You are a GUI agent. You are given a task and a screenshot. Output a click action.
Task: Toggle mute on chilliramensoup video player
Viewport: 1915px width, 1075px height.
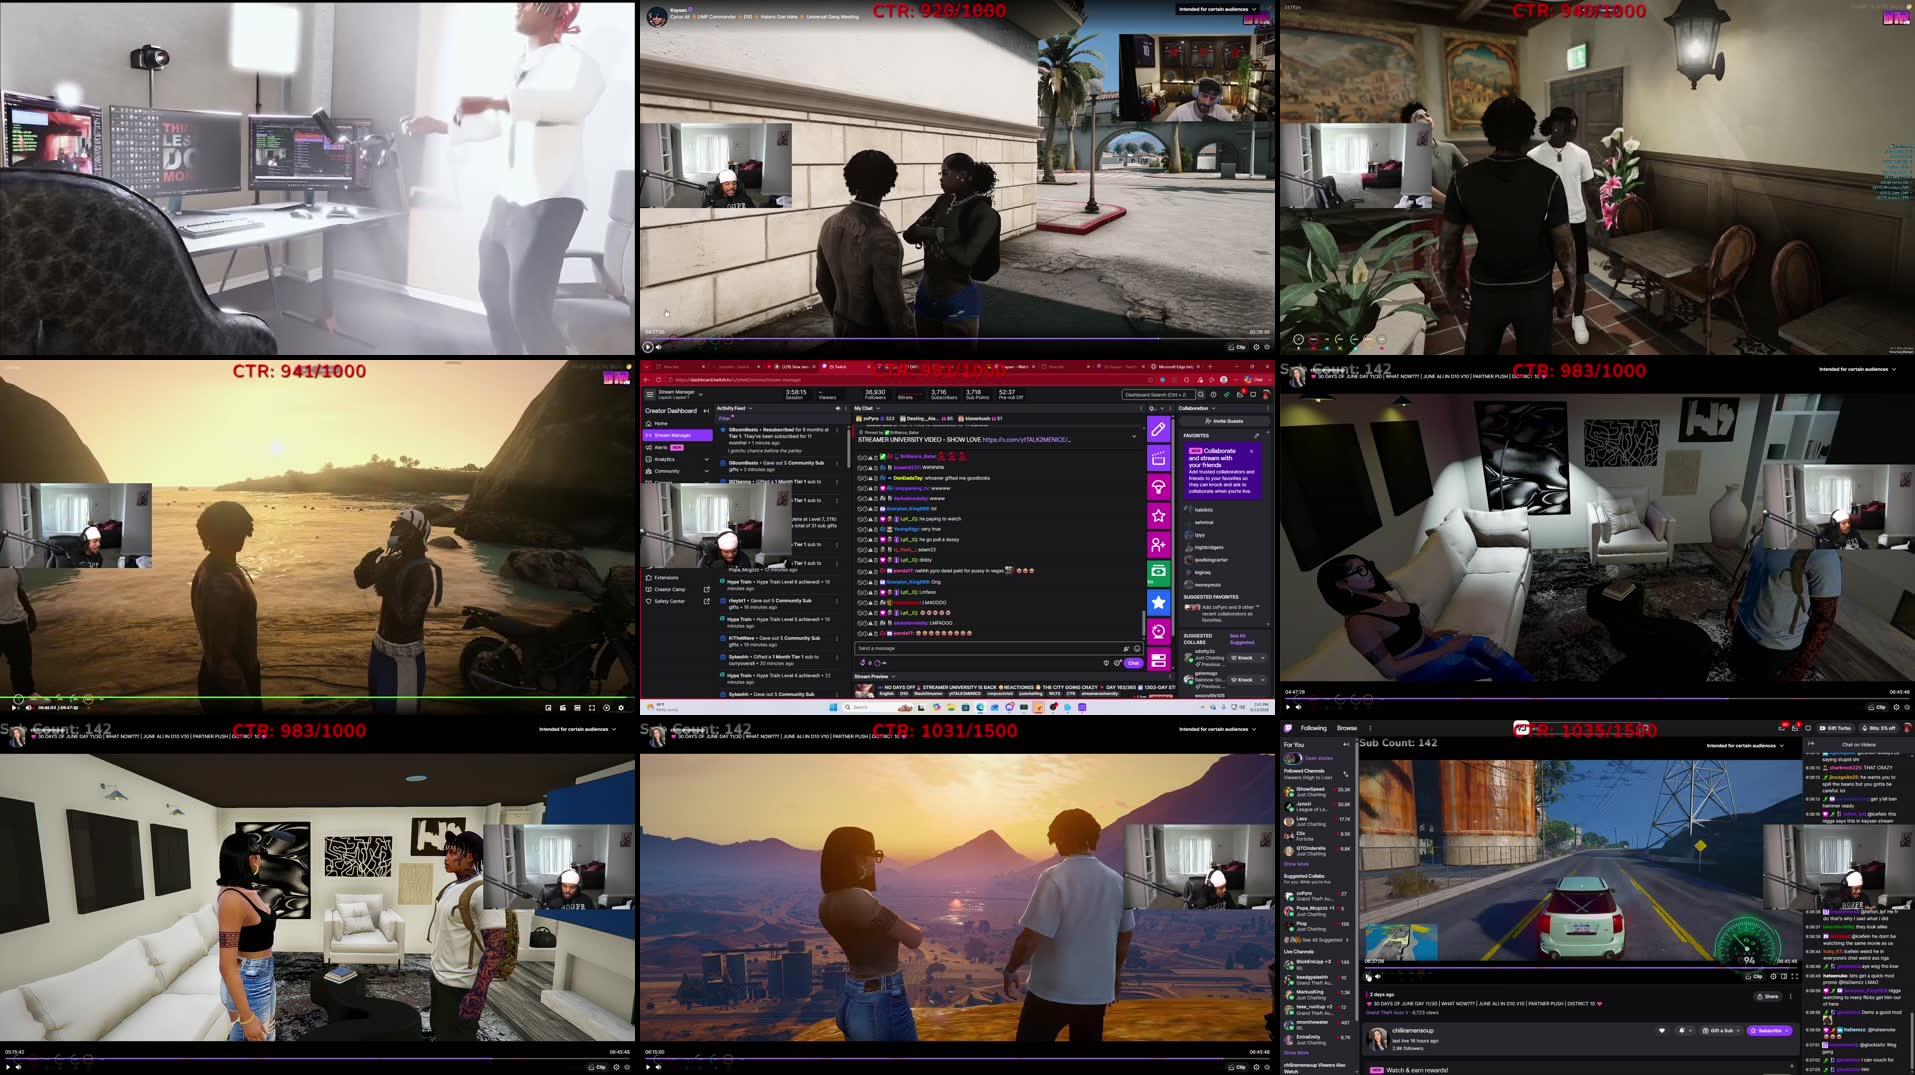1378,976
